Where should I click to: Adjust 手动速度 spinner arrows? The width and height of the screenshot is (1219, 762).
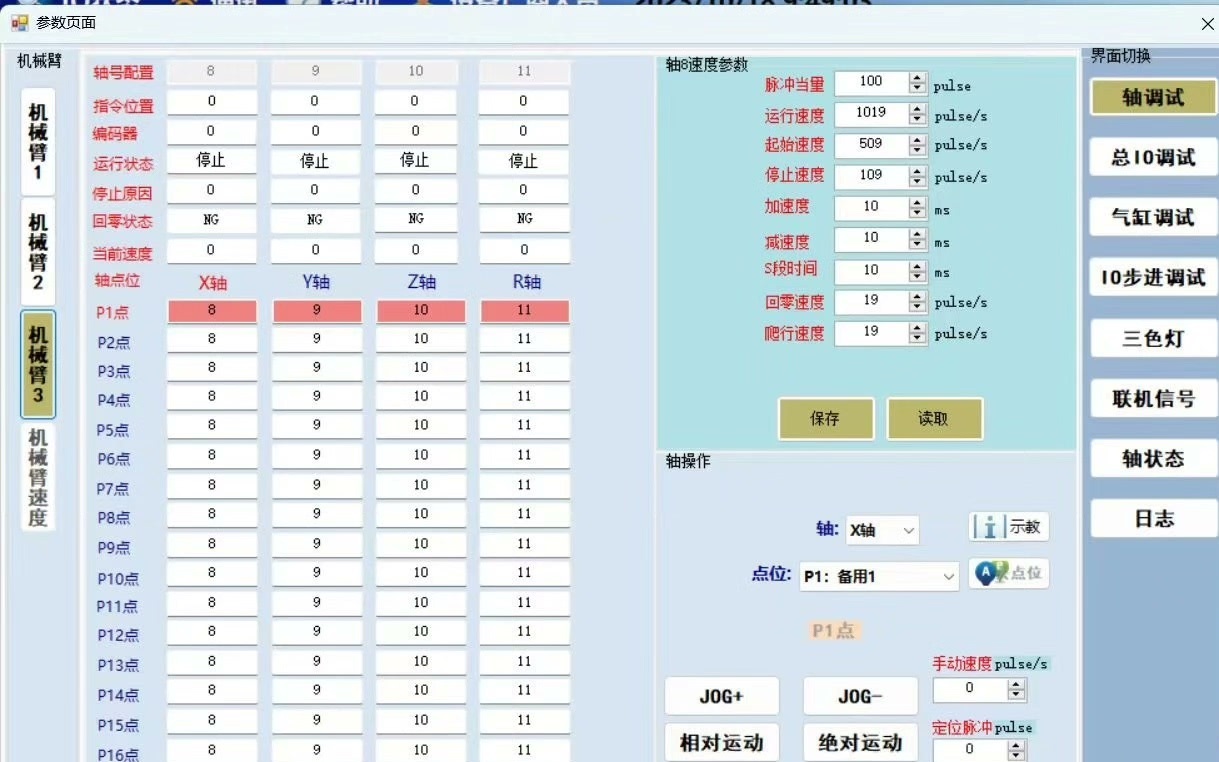coord(1017,689)
